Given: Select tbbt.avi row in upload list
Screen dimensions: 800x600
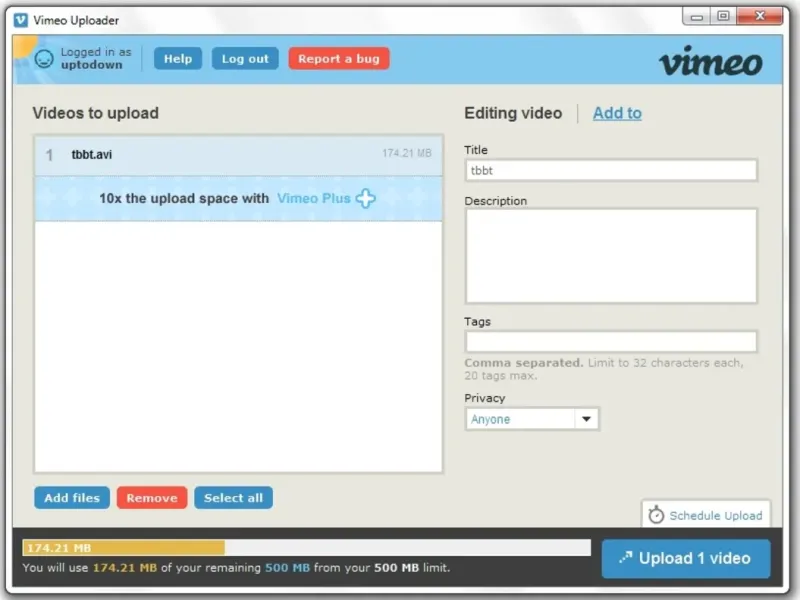Looking at the screenshot, I should (238, 155).
